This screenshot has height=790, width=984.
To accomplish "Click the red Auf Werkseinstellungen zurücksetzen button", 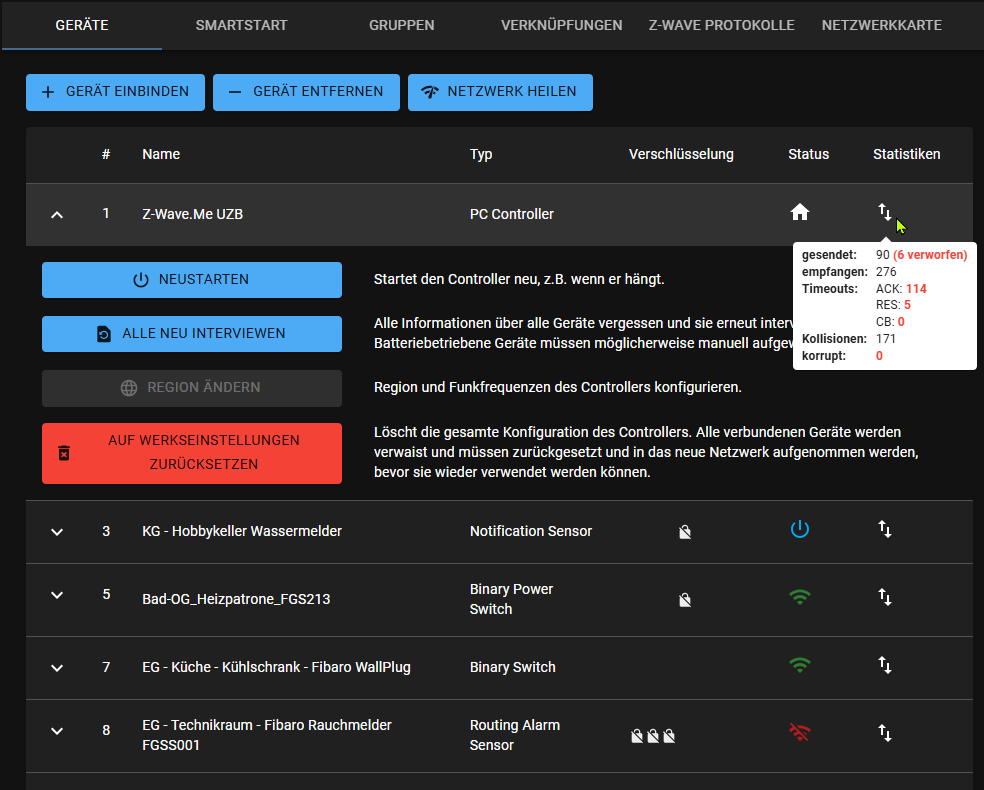I will (191, 453).
